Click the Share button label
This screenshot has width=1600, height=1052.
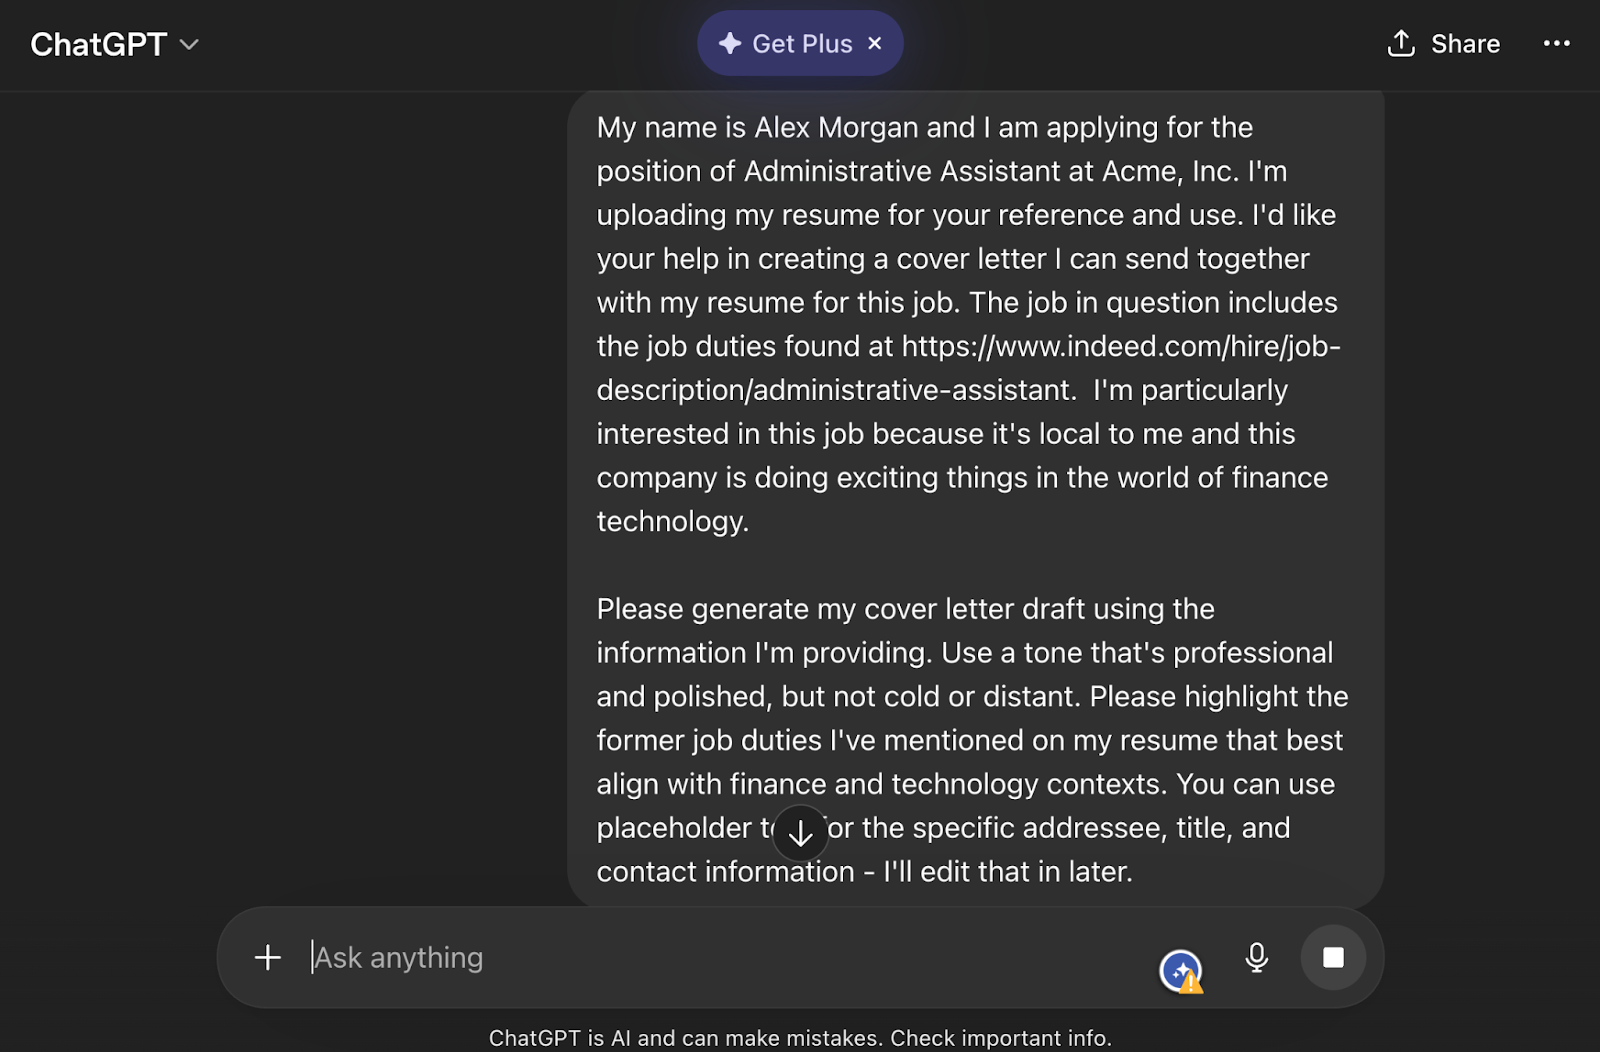(x=1464, y=44)
